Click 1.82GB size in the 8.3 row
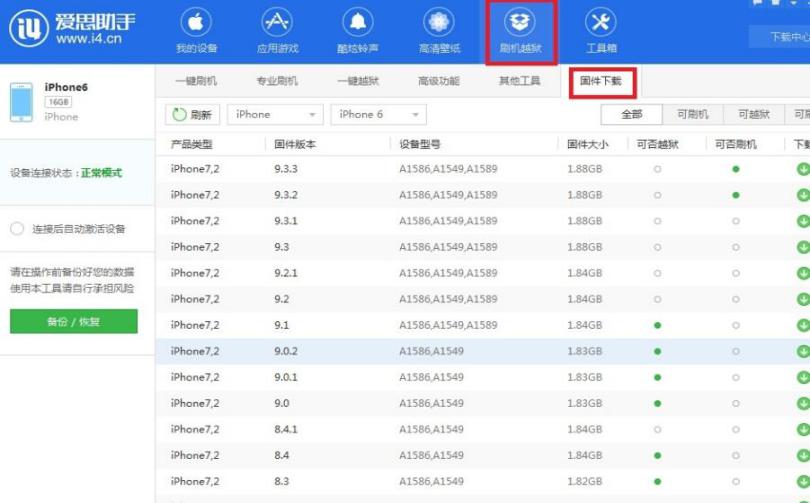 (585, 481)
